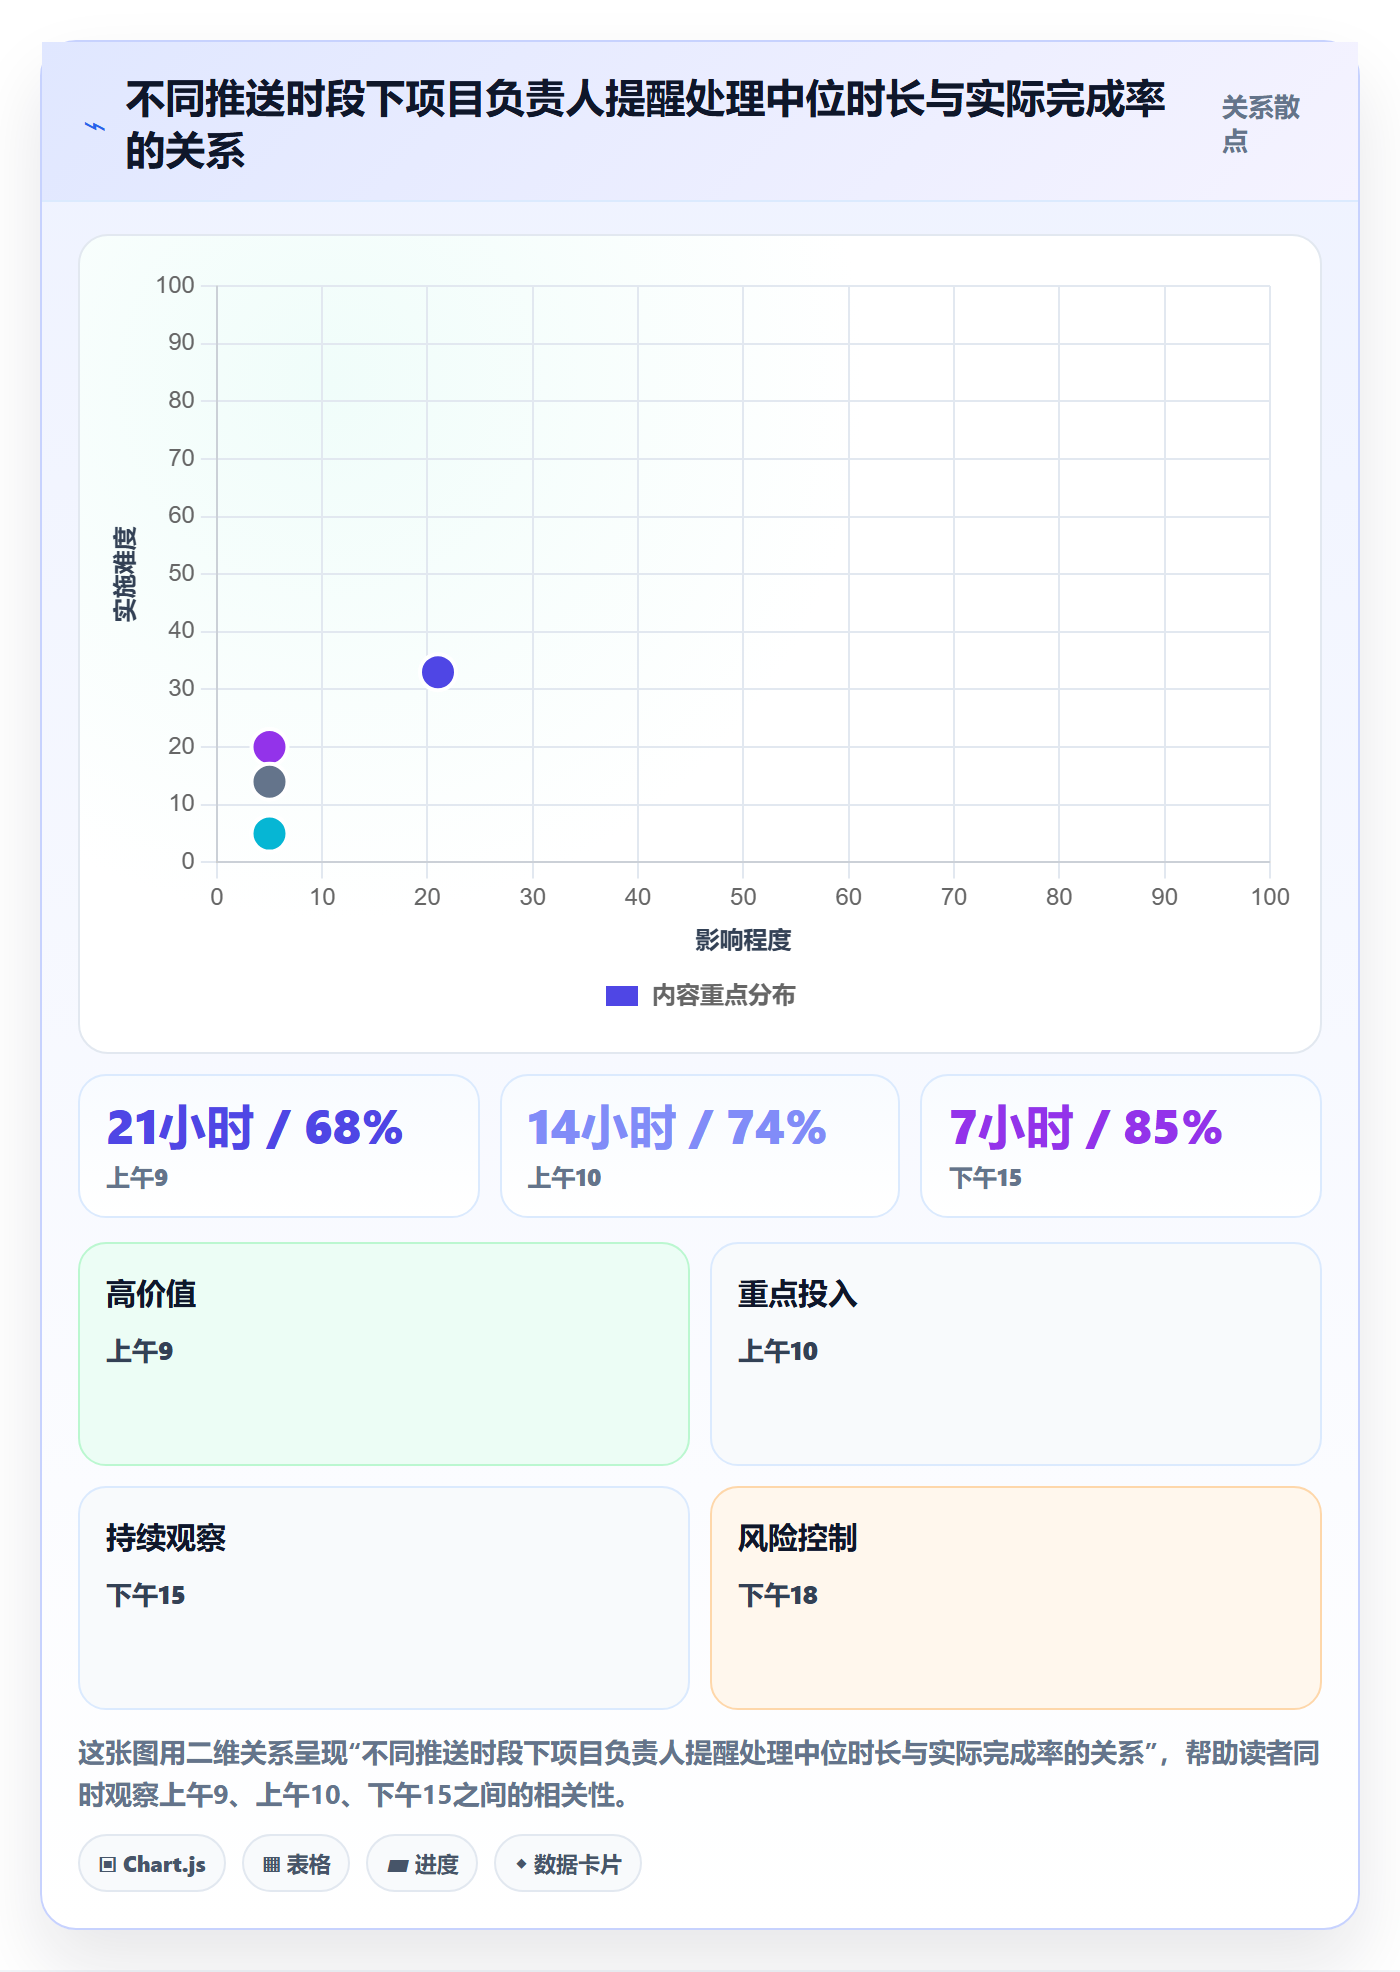Click the 内容重点分布 legend label
This screenshot has height=1972, width=1400.
(x=723, y=996)
